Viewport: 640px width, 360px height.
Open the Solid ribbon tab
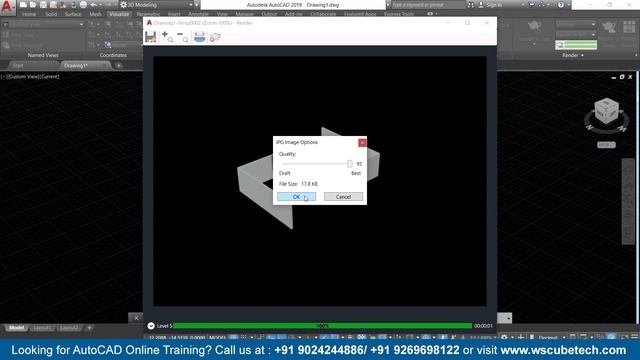coord(51,14)
